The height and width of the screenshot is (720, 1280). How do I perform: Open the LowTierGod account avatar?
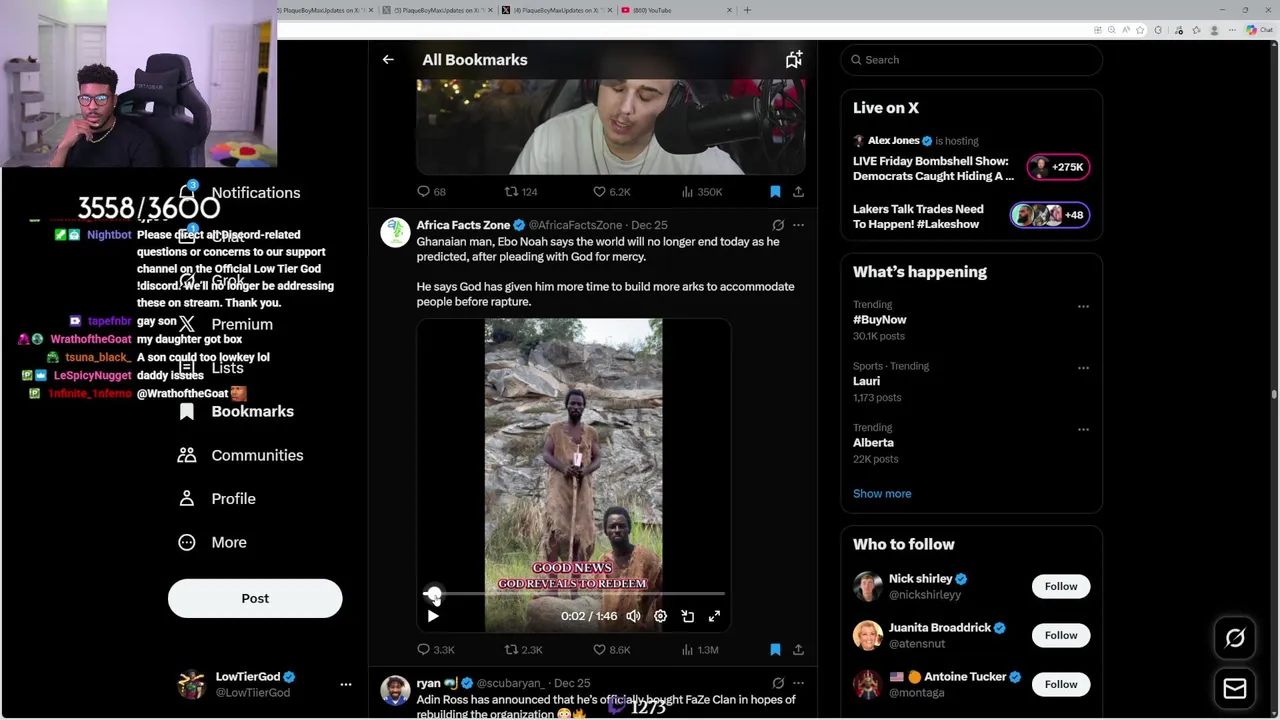tap(191, 684)
